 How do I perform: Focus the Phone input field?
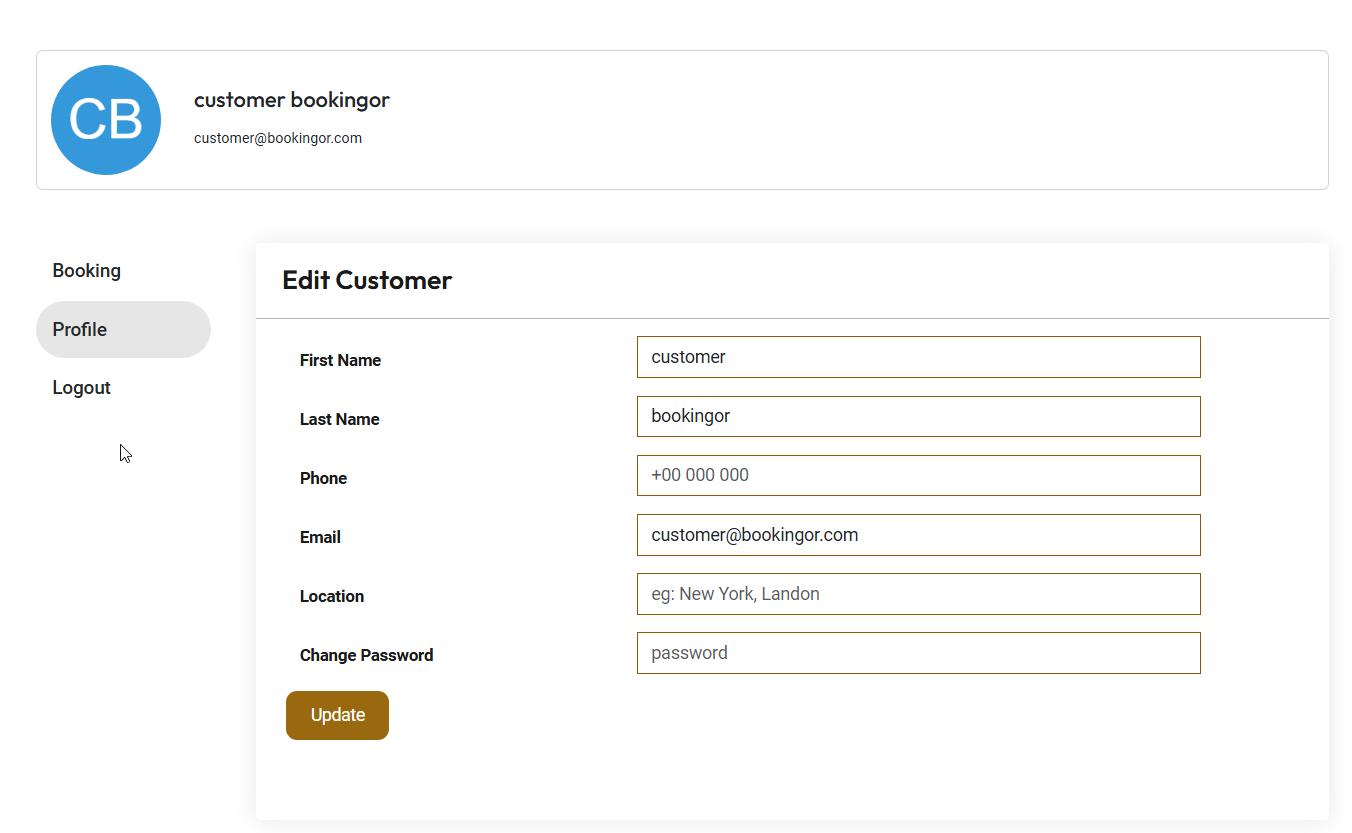pyautogui.click(x=918, y=475)
